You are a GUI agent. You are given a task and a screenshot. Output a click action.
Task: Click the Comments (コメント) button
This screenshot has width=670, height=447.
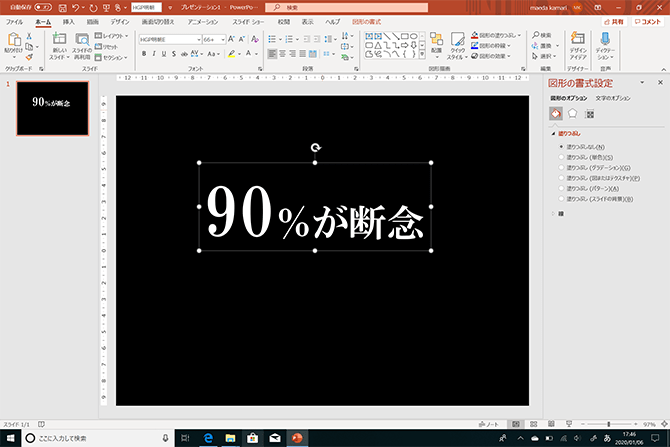point(647,22)
